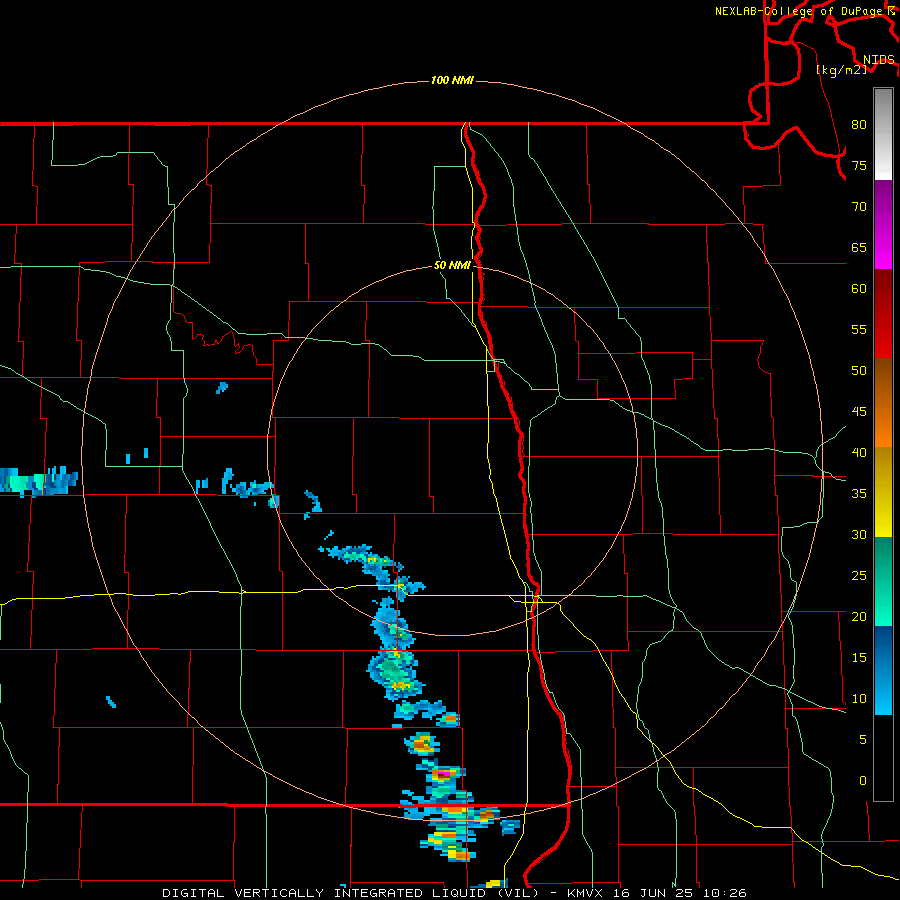This screenshot has width=900, height=900.
Task: Click the scale value 15
Action: click(x=859, y=657)
